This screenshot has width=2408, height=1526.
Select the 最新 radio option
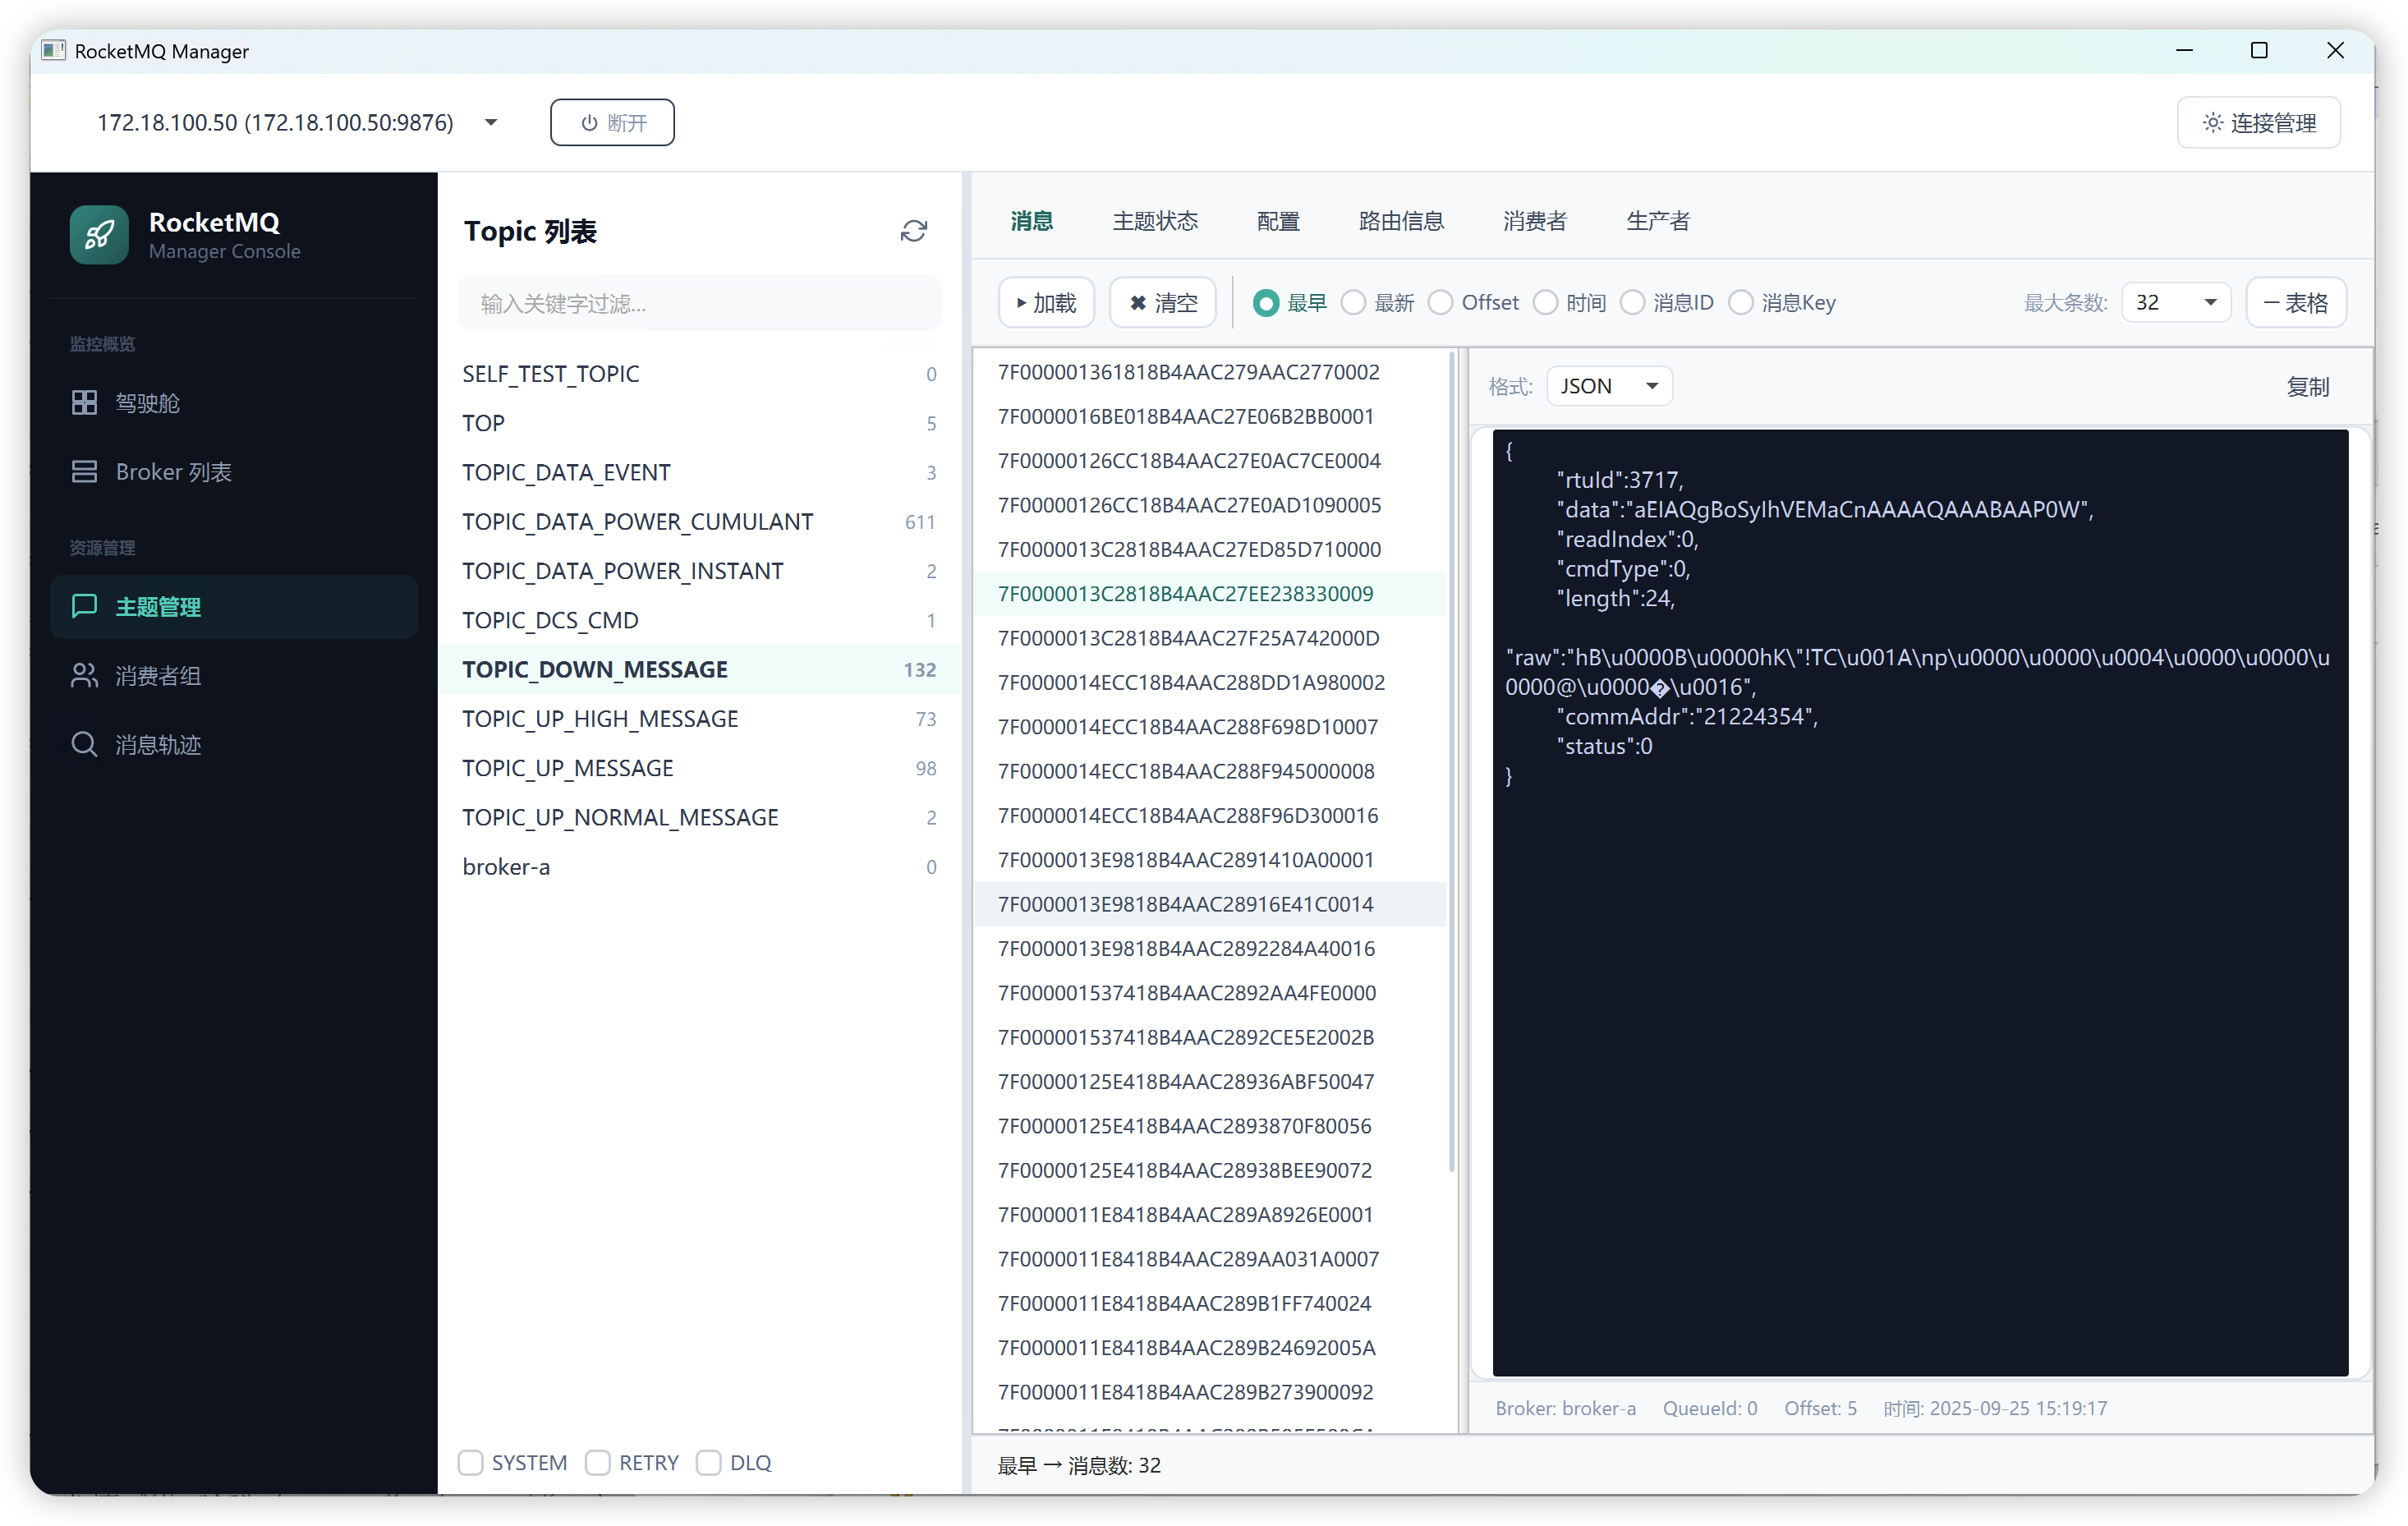pyautogui.click(x=1352, y=303)
